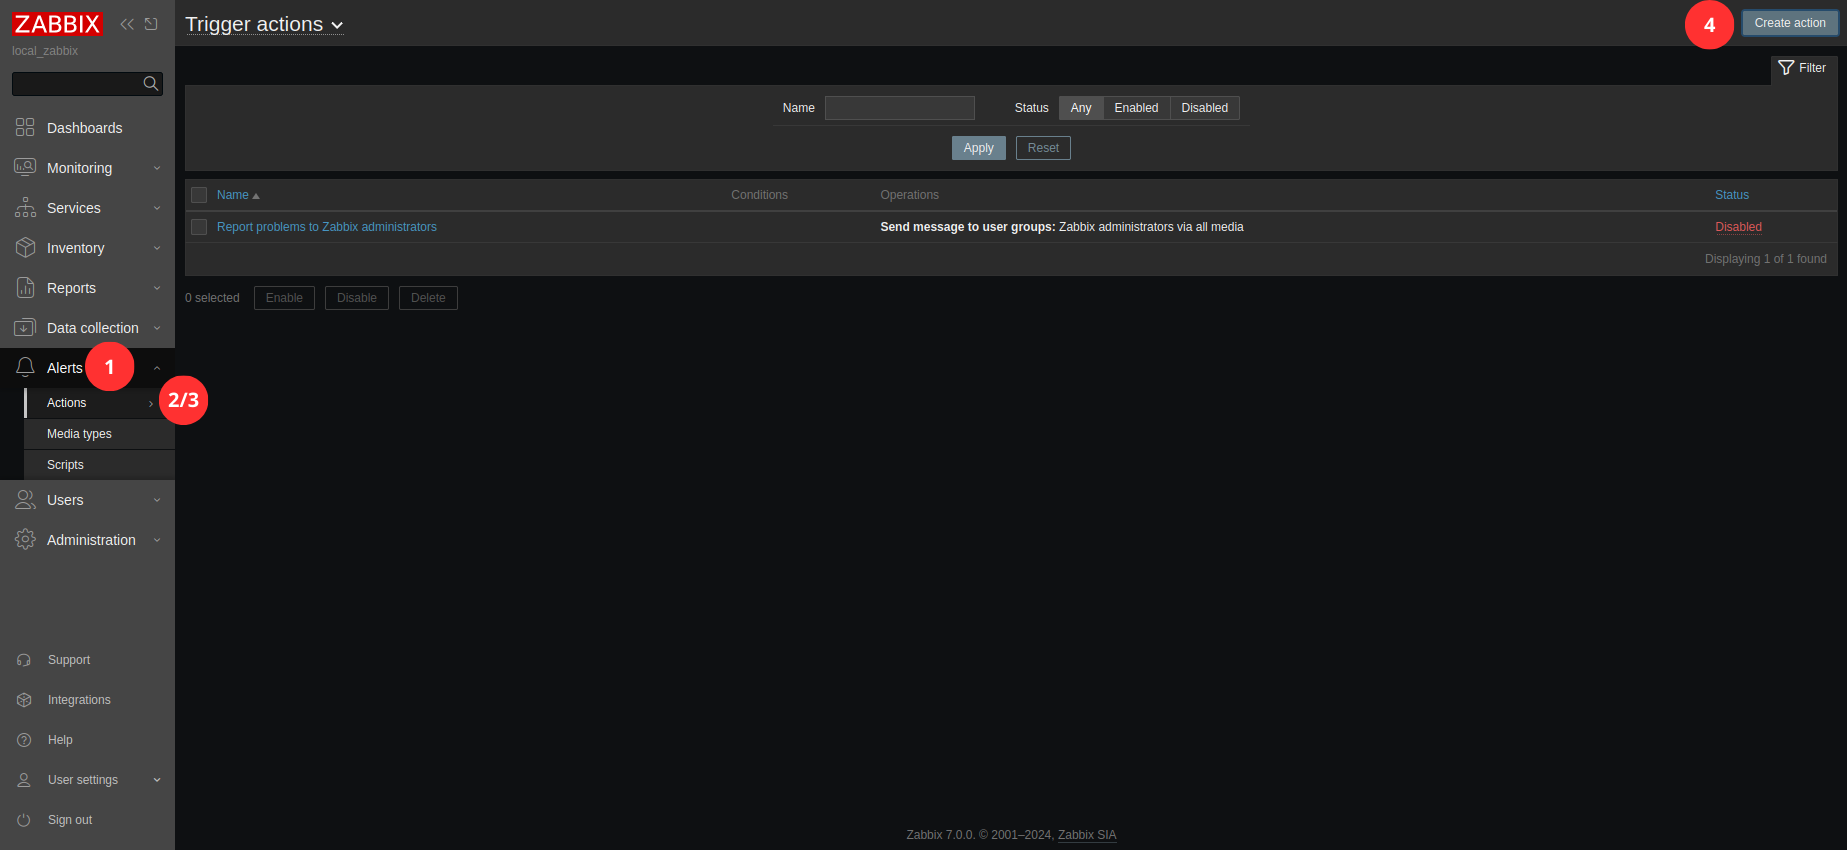Click the Help question mark icon
1847x850 pixels.
click(x=24, y=740)
